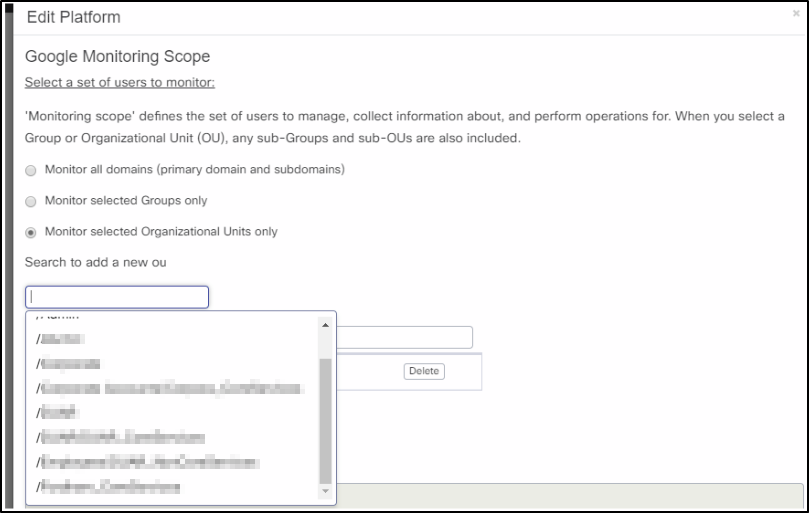This screenshot has width=809, height=513.
Task: Click the 'Edit Platform' dialog title
Action: pos(74,17)
